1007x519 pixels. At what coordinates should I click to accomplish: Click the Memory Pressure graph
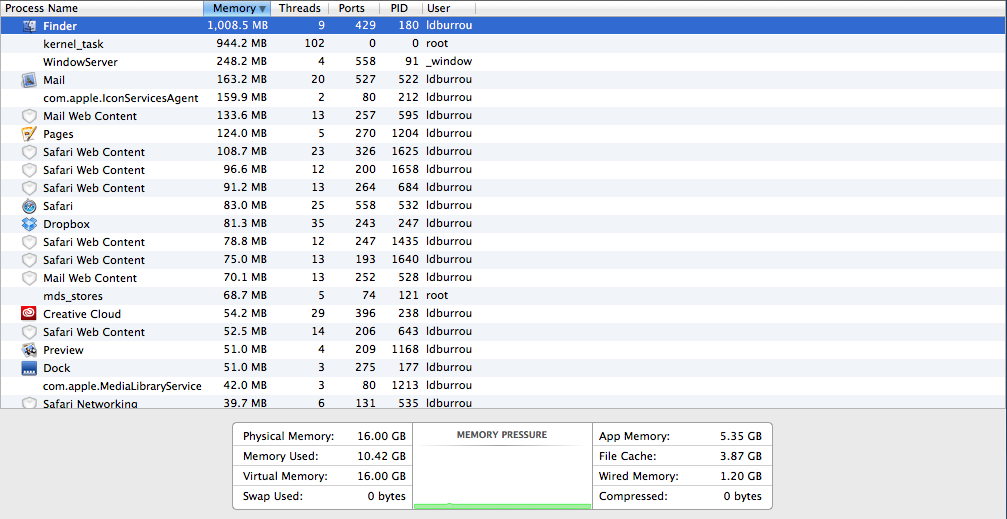(x=502, y=475)
